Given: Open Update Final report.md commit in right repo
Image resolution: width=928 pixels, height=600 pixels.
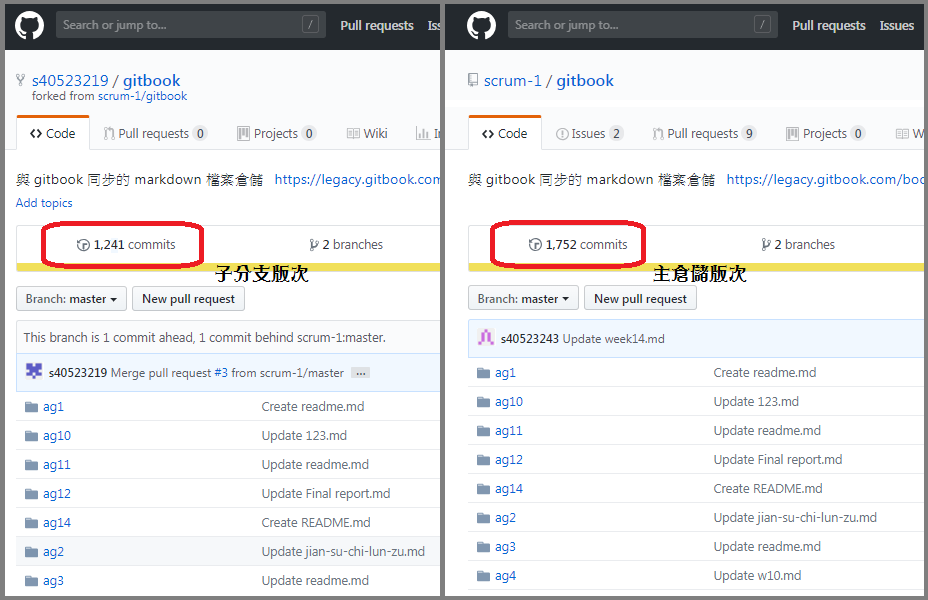Looking at the screenshot, I should pyautogui.click(x=778, y=460).
